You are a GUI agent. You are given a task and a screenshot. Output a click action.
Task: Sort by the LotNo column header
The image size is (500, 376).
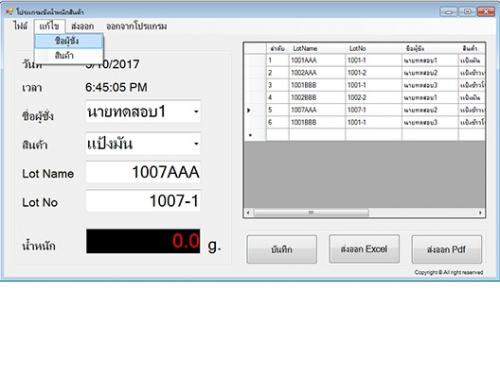pos(374,49)
